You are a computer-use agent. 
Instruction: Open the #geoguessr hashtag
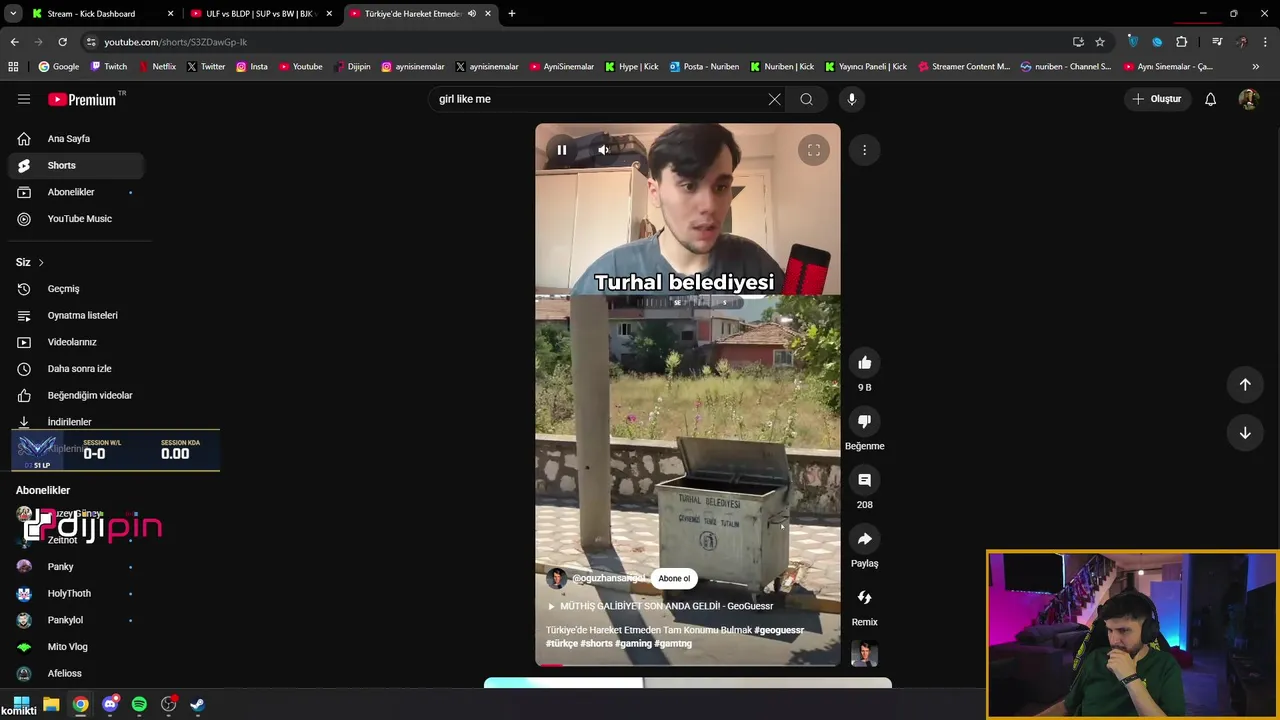pyautogui.click(x=779, y=630)
